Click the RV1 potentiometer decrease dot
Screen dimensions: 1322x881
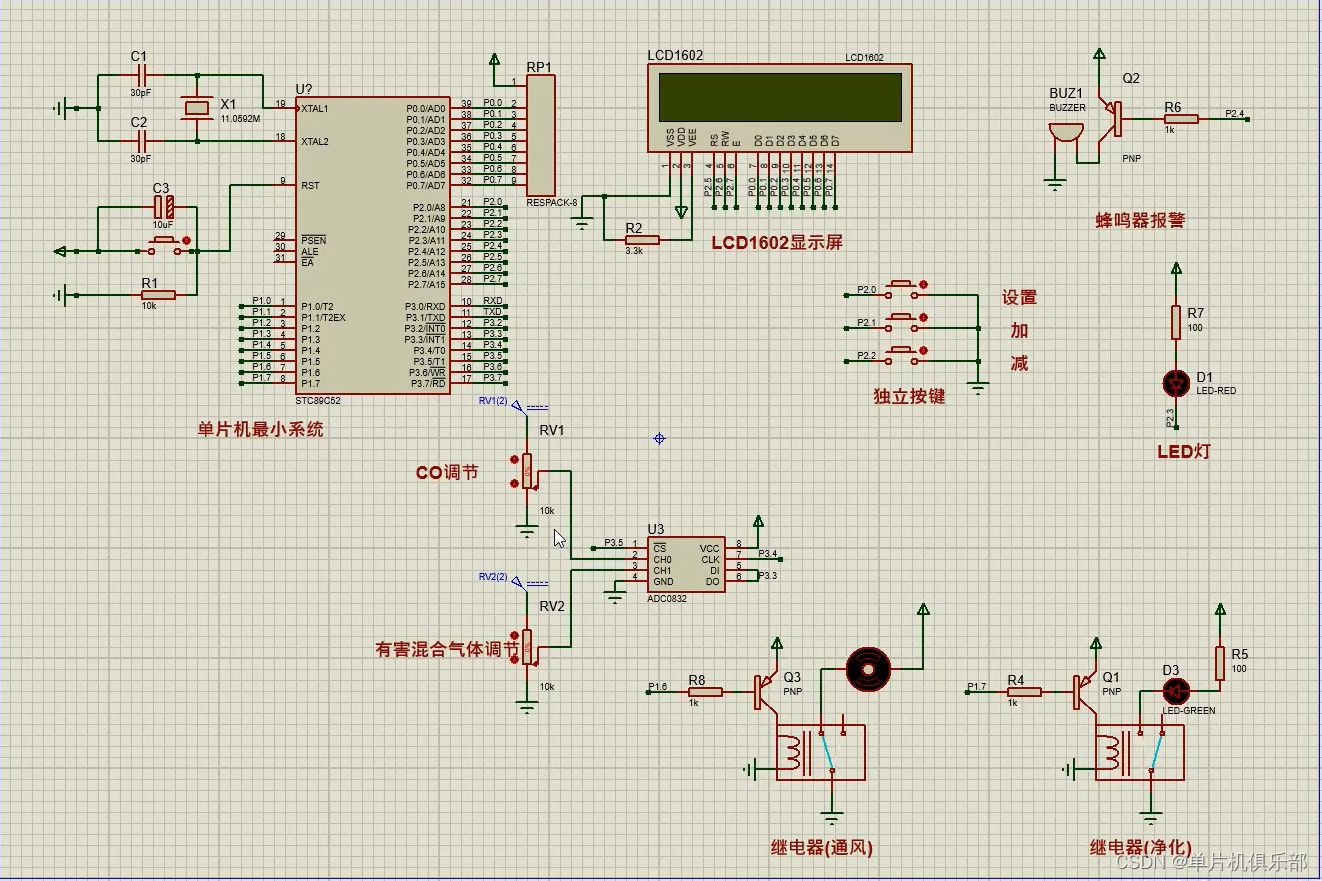click(x=514, y=483)
